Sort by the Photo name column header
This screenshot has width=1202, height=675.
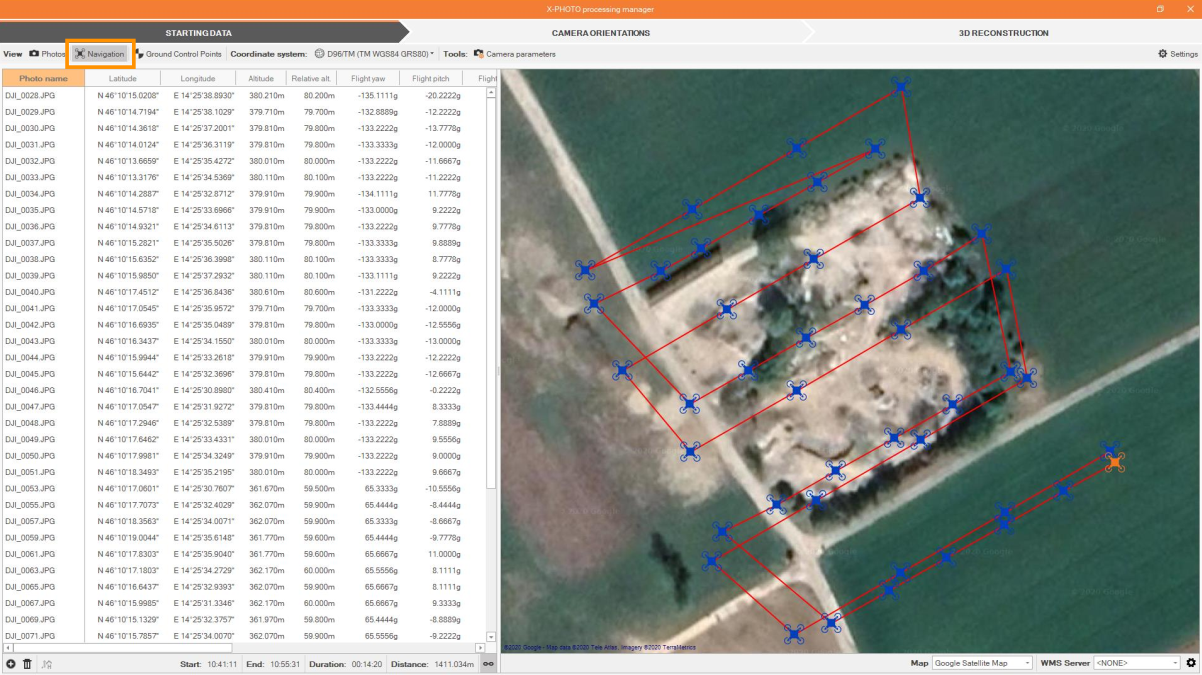(43, 78)
